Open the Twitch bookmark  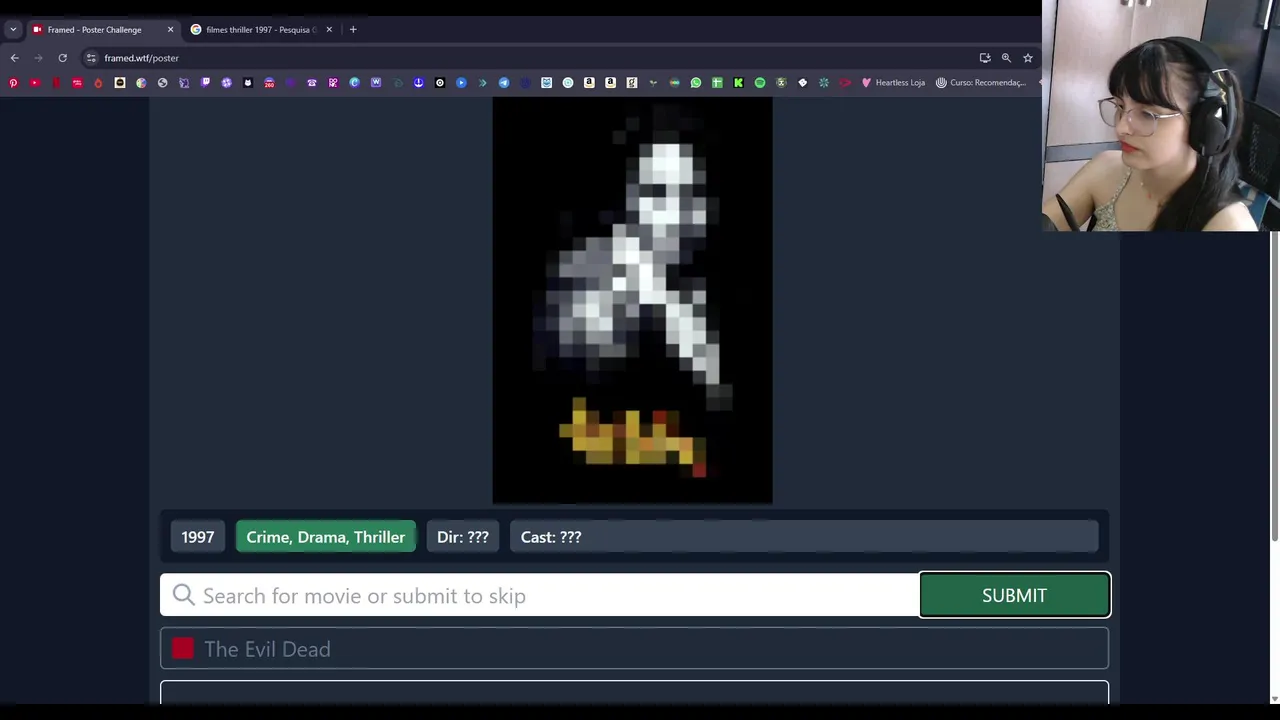tap(205, 83)
